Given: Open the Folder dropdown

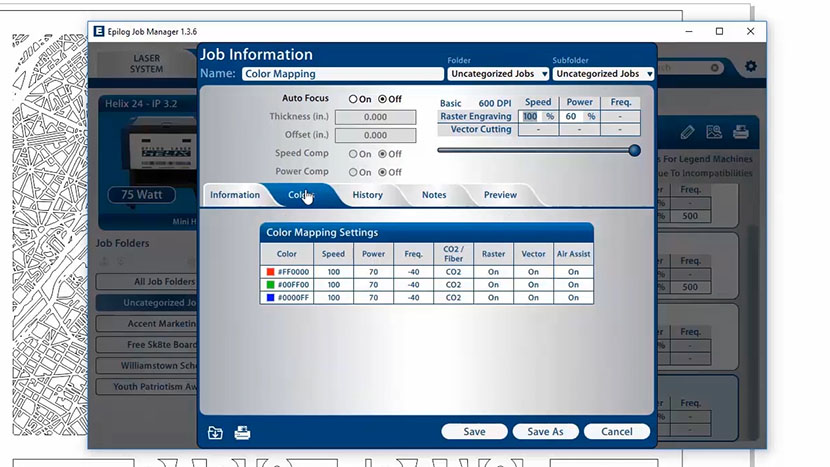Looking at the screenshot, I should [498, 74].
